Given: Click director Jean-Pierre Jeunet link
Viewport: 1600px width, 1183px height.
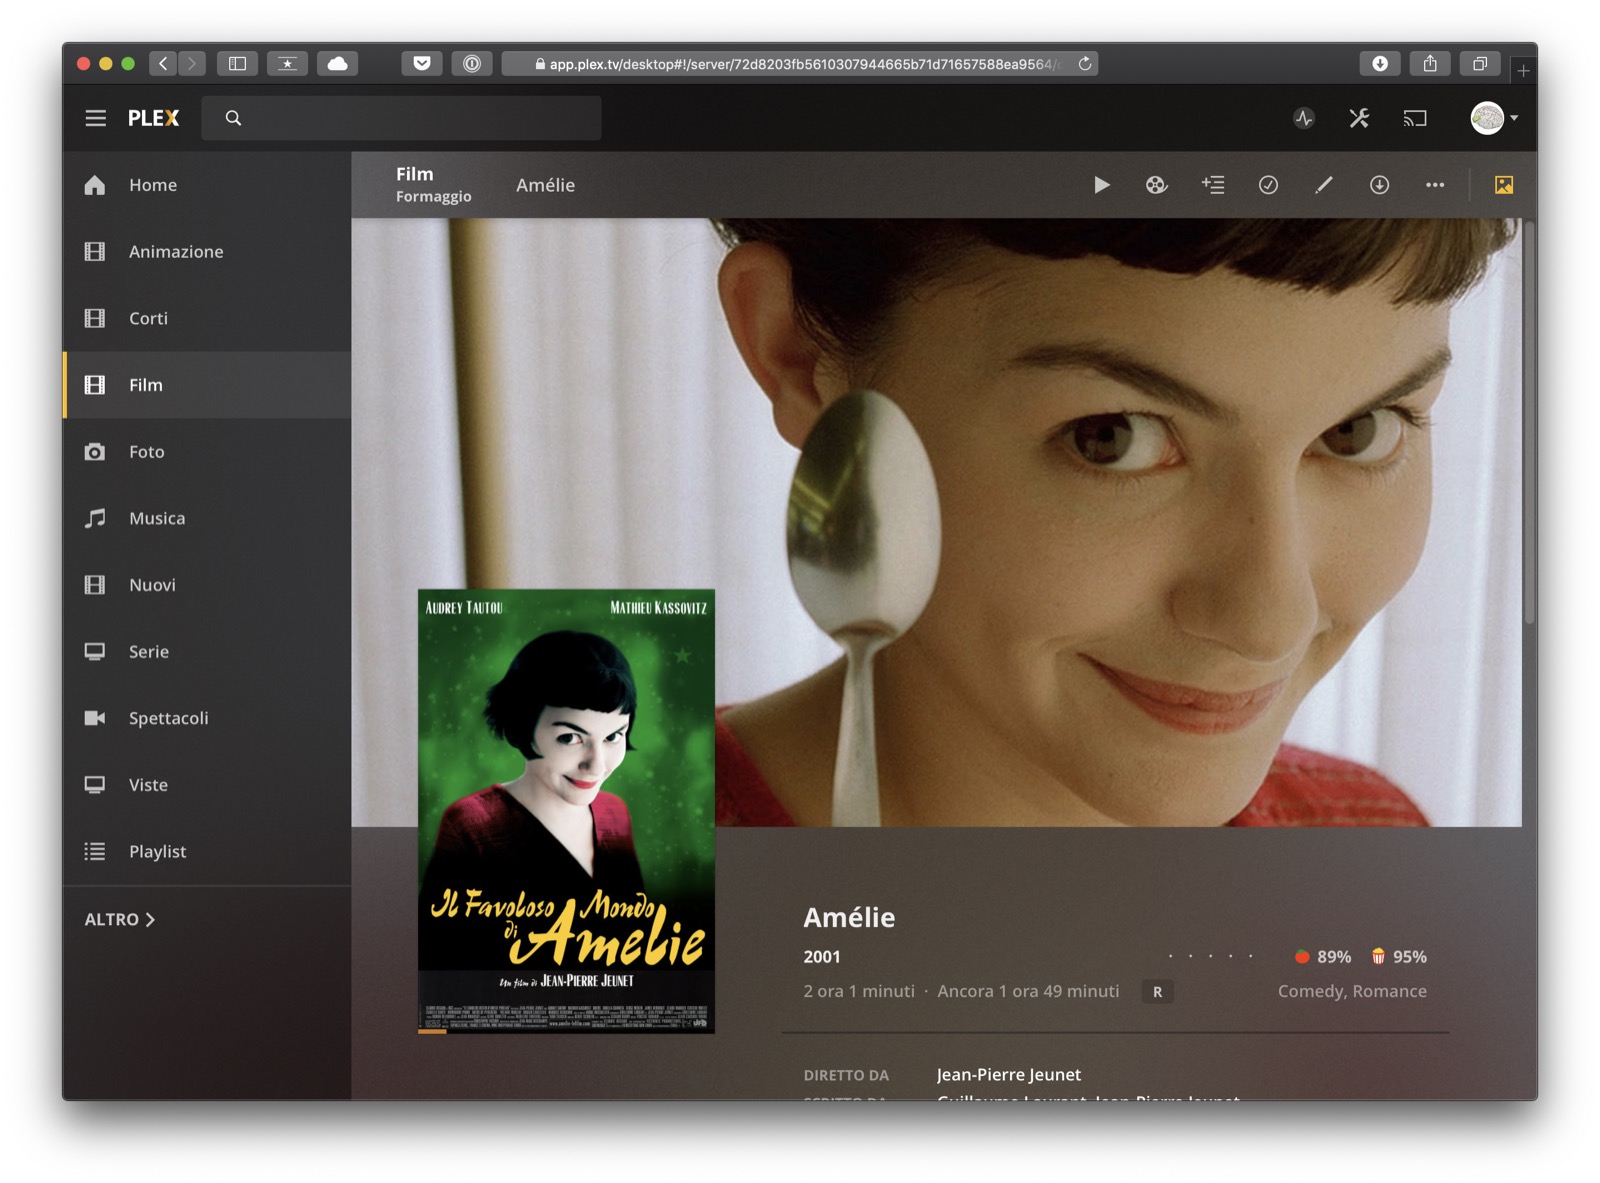Looking at the screenshot, I should (x=1008, y=1075).
